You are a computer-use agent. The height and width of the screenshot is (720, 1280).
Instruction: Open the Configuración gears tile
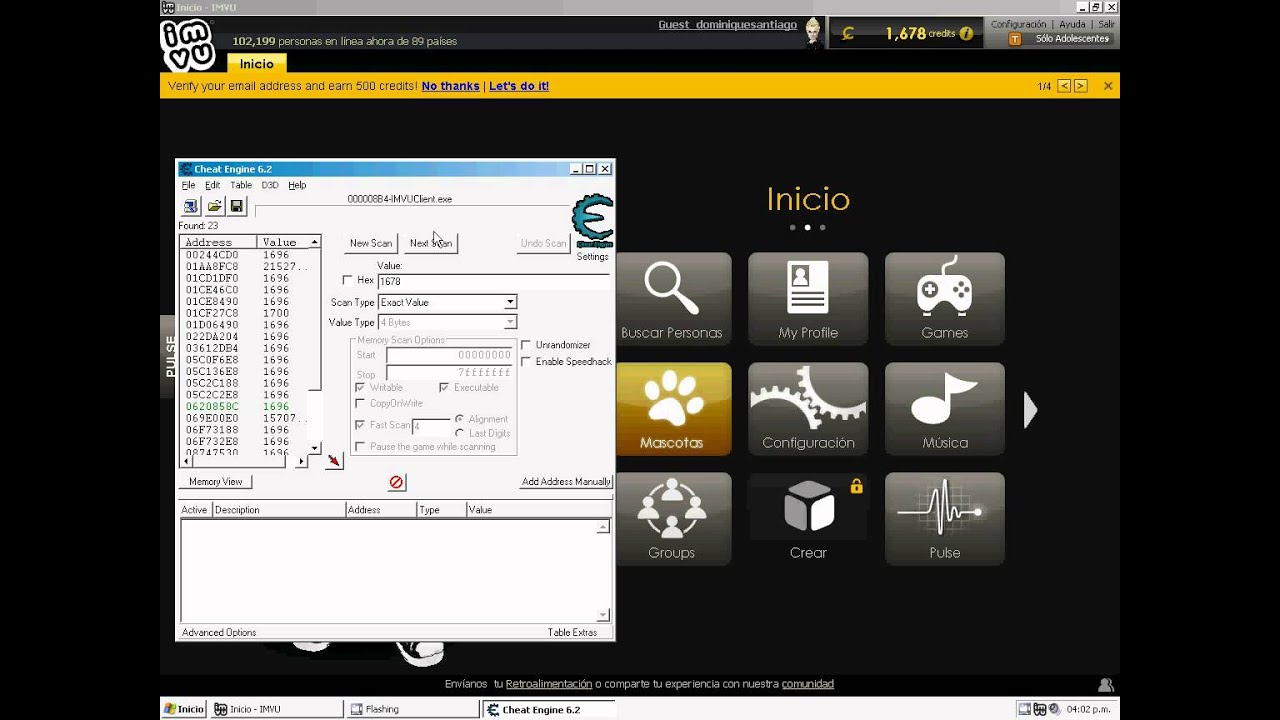(808, 409)
